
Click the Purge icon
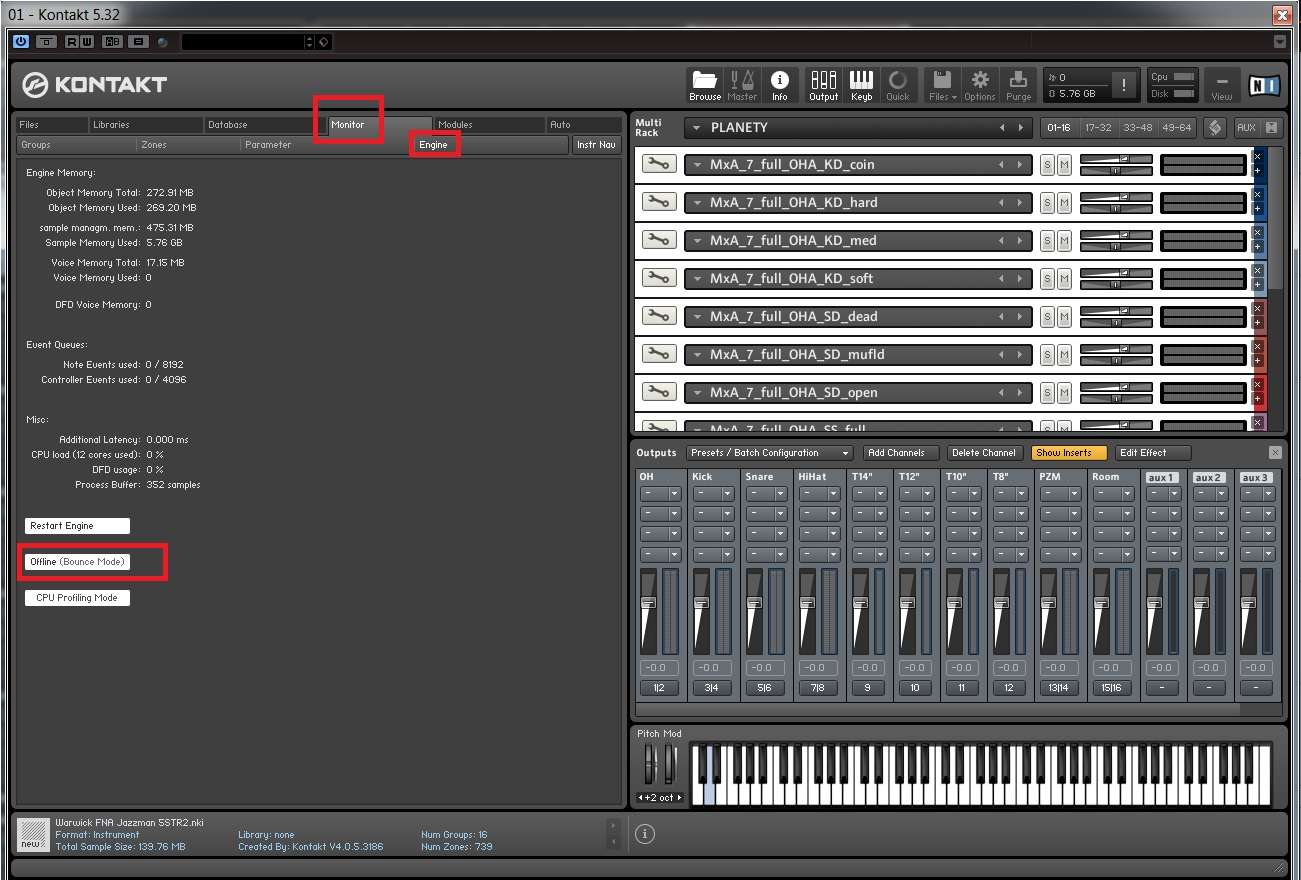(x=1018, y=84)
